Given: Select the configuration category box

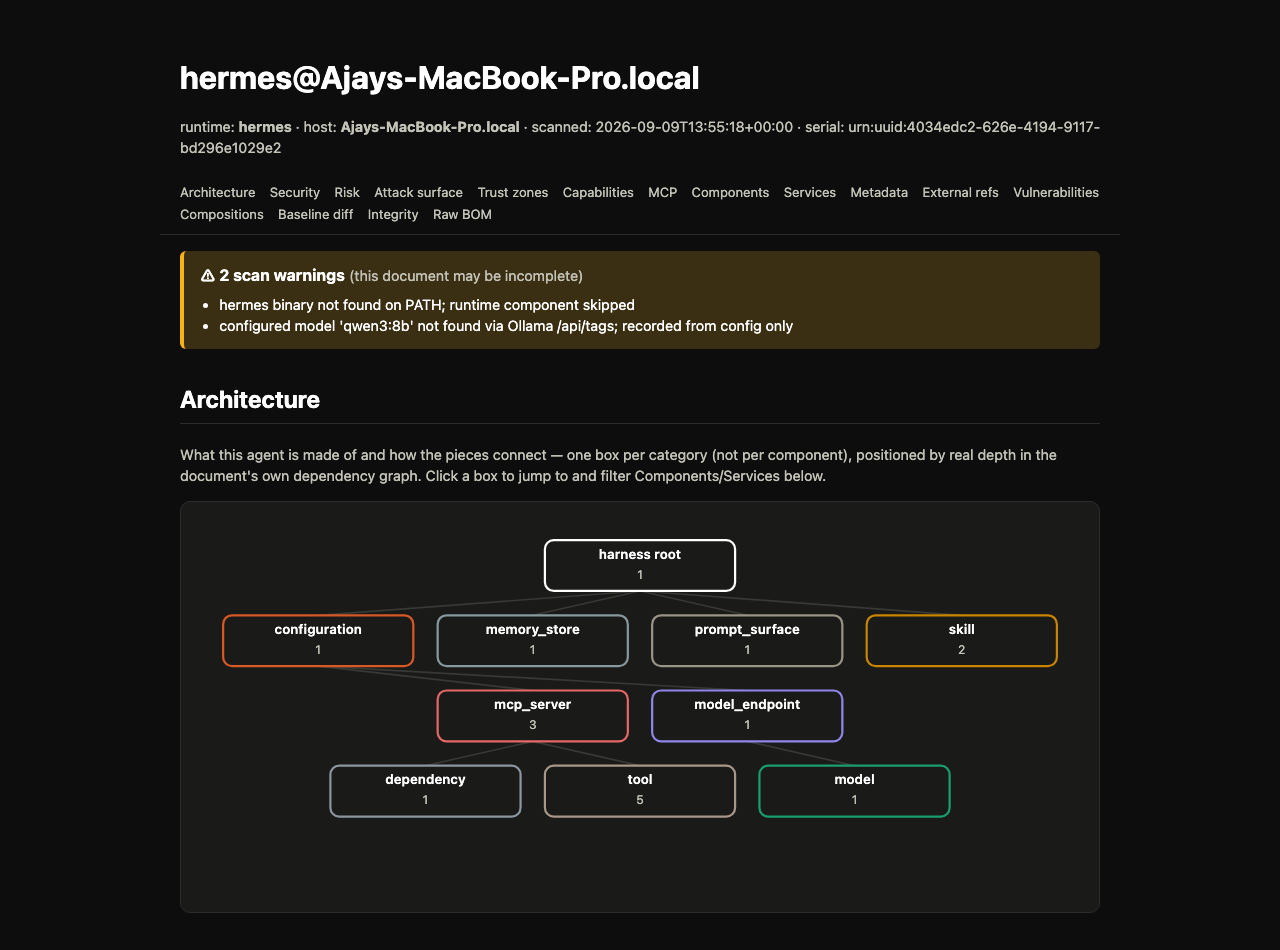Looking at the screenshot, I should [318, 640].
